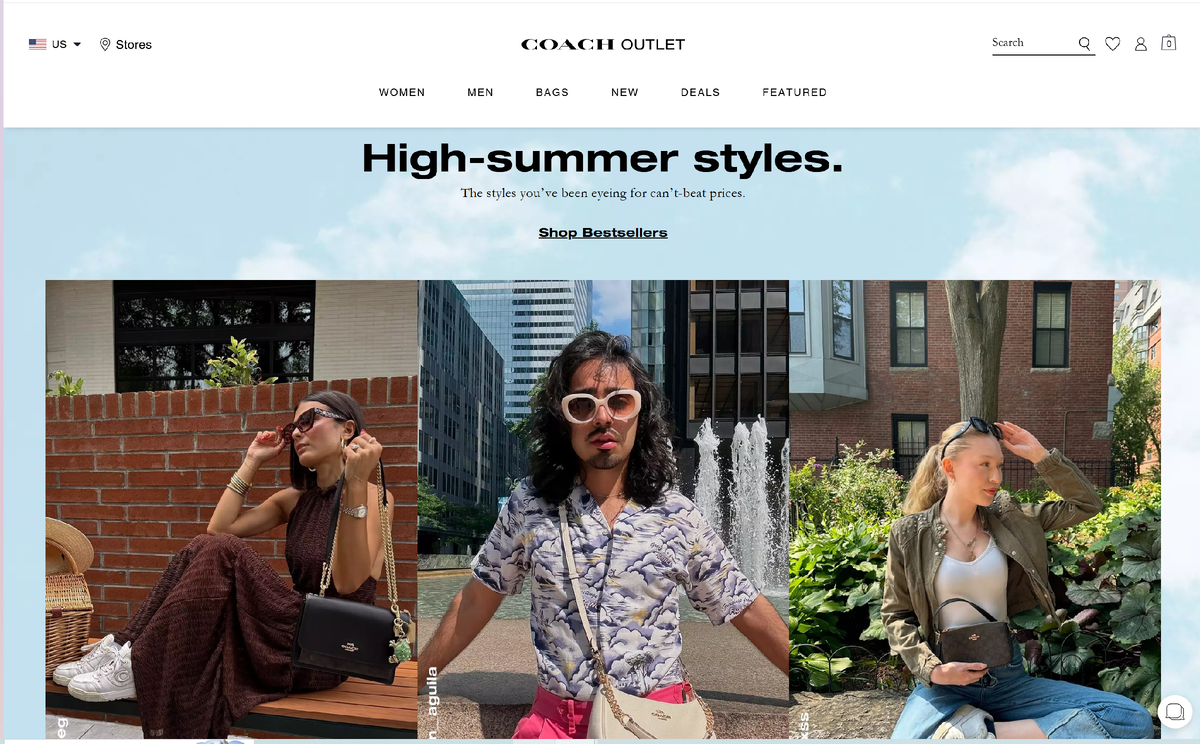Click the US flag icon
The width and height of the screenshot is (1200, 744).
click(x=38, y=44)
